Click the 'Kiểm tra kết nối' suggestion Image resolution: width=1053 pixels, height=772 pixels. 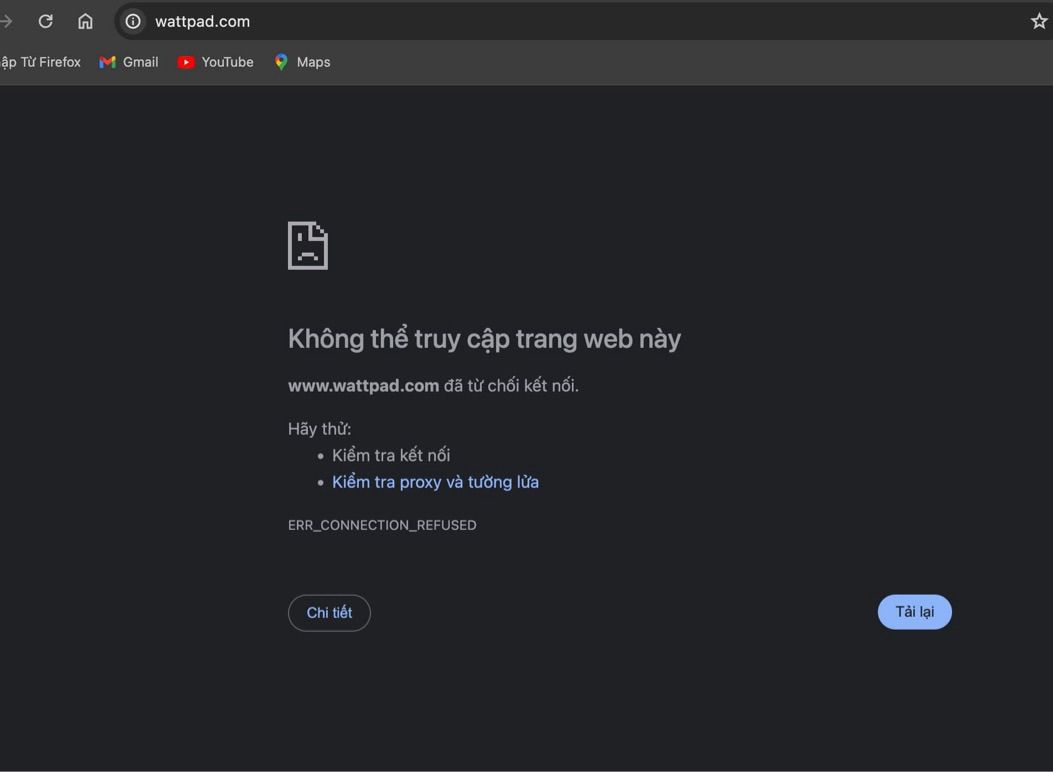391,455
